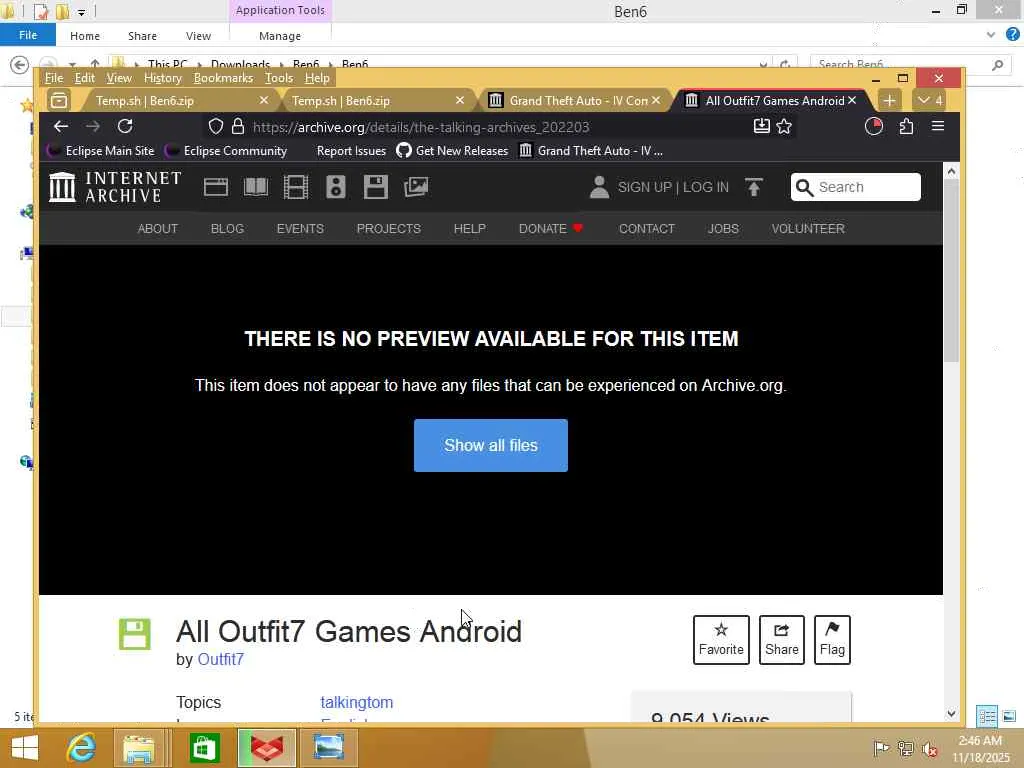Click the Windows Start button

click(x=25, y=748)
